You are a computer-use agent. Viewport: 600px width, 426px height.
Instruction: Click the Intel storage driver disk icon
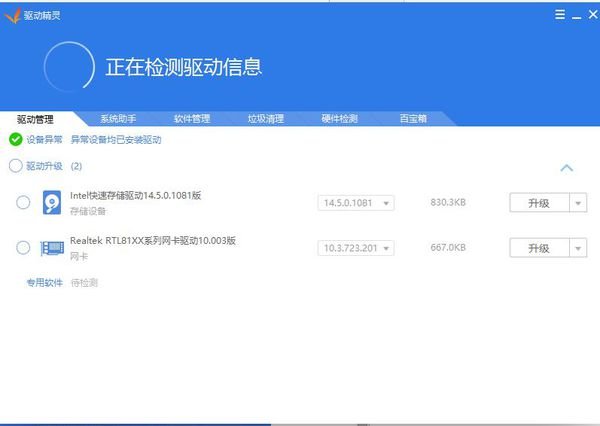[52, 202]
